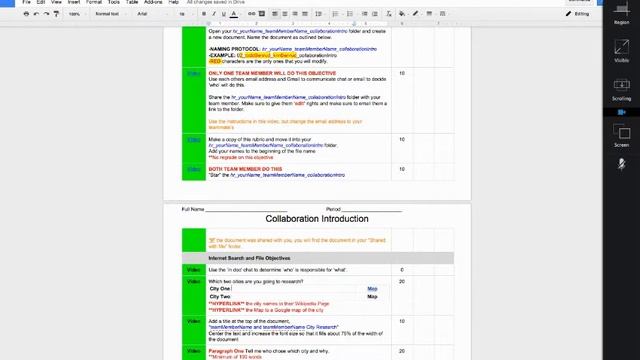Open the Normal text style dropdown
This screenshot has height=360, width=640.
point(110,14)
